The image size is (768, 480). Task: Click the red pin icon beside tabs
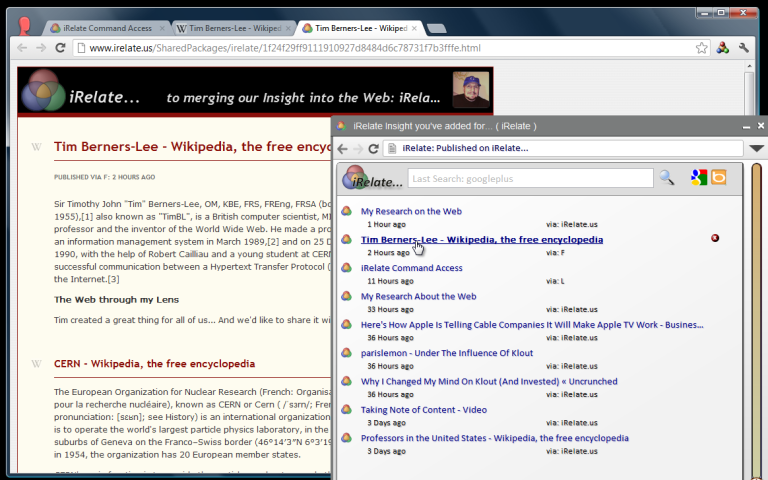pos(24,25)
